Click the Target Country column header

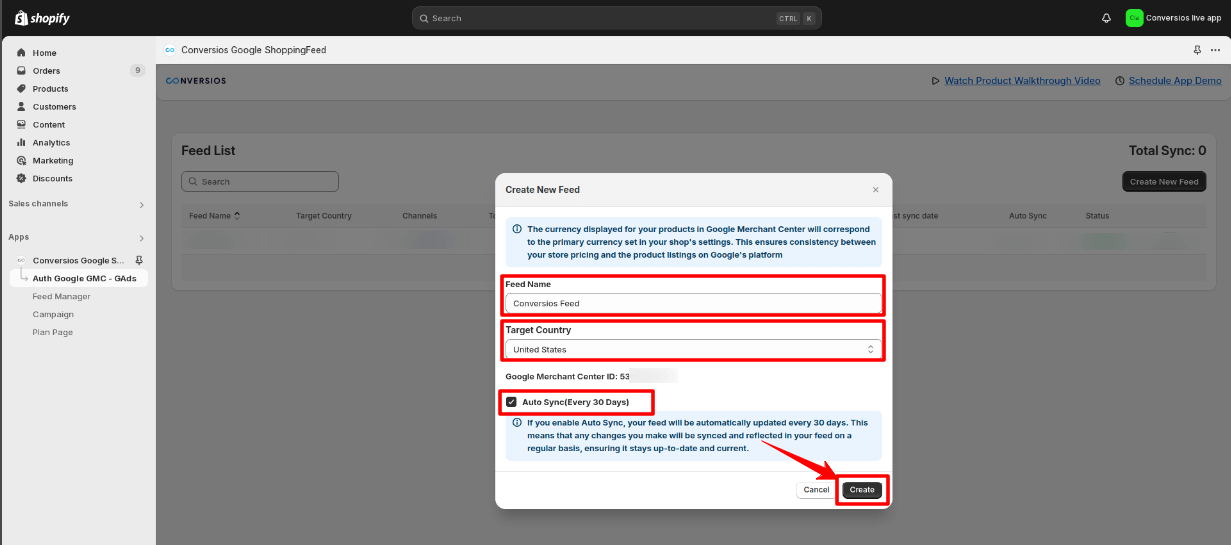324,216
